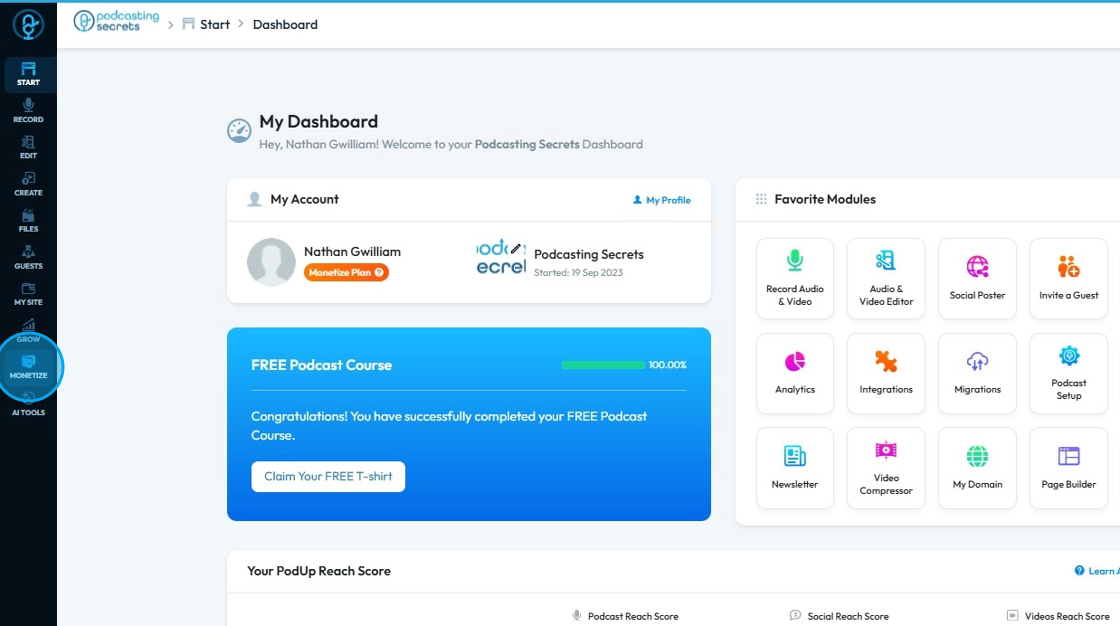This screenshot has height=626, width=1120.
Task: Open the Monetize section in sidebar
Action: [29, 367]
